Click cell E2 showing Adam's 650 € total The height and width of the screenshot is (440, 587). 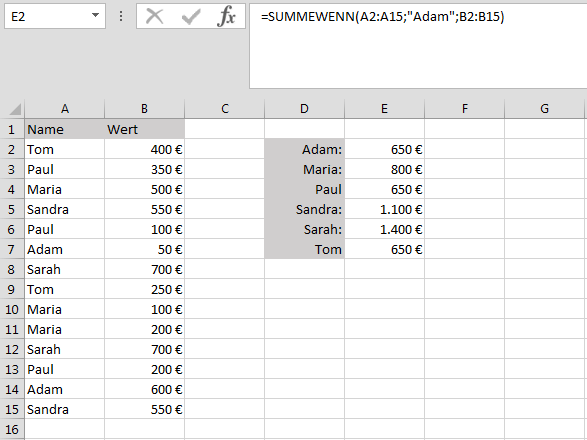(384, 149)
